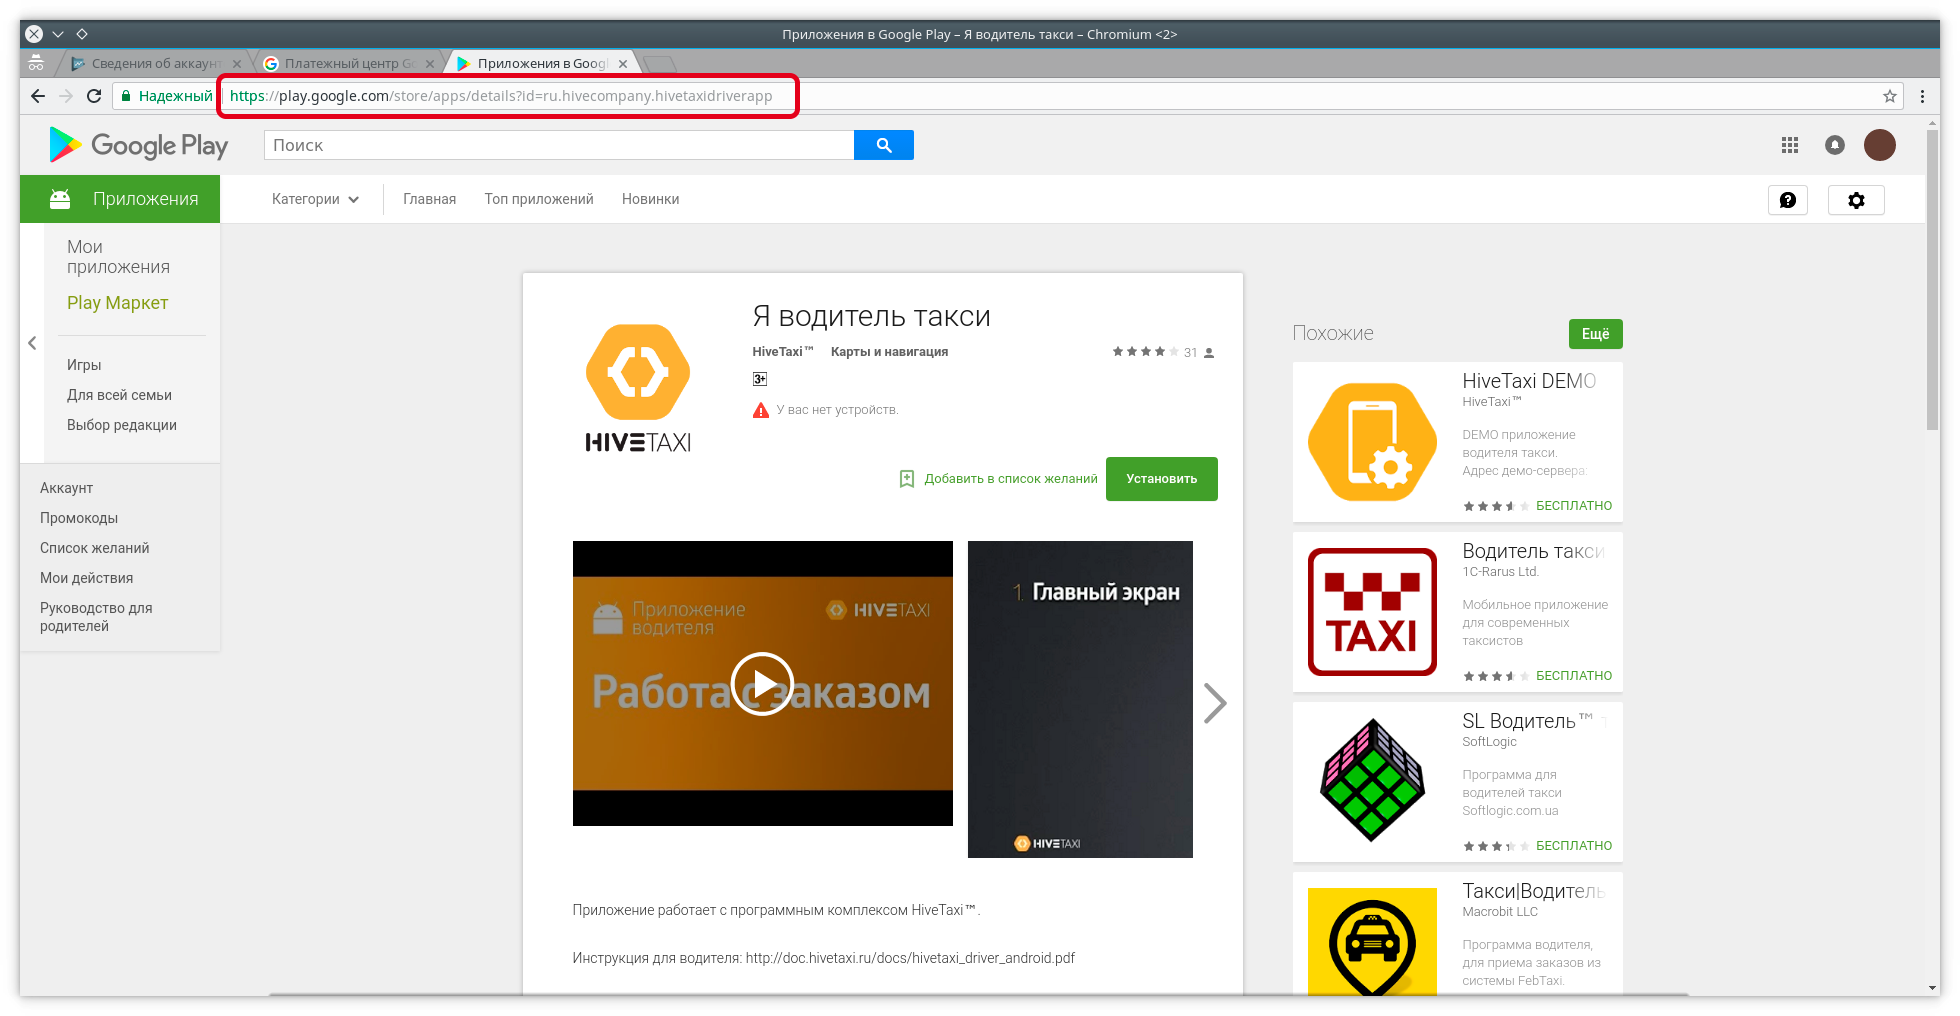Image resolution: width=1960 pixels, height=1016 pixels.
Task: Open the help question mark button
Action: (1788, 200)
